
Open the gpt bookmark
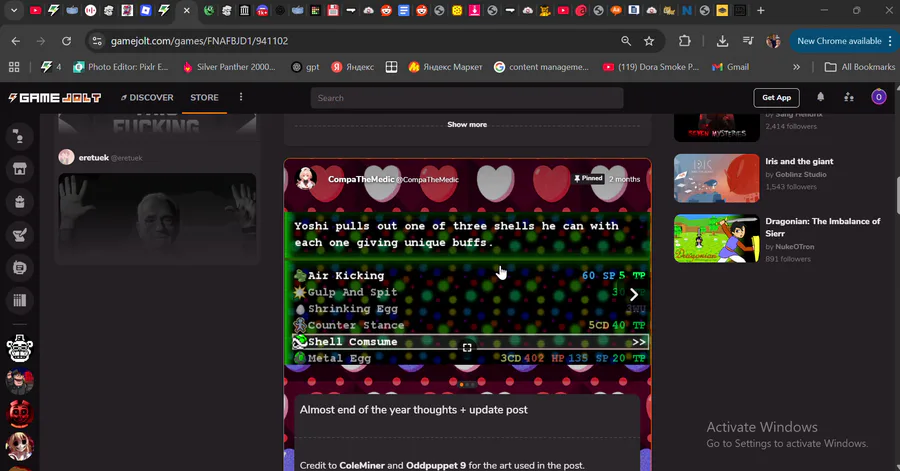tap(305, 67)
